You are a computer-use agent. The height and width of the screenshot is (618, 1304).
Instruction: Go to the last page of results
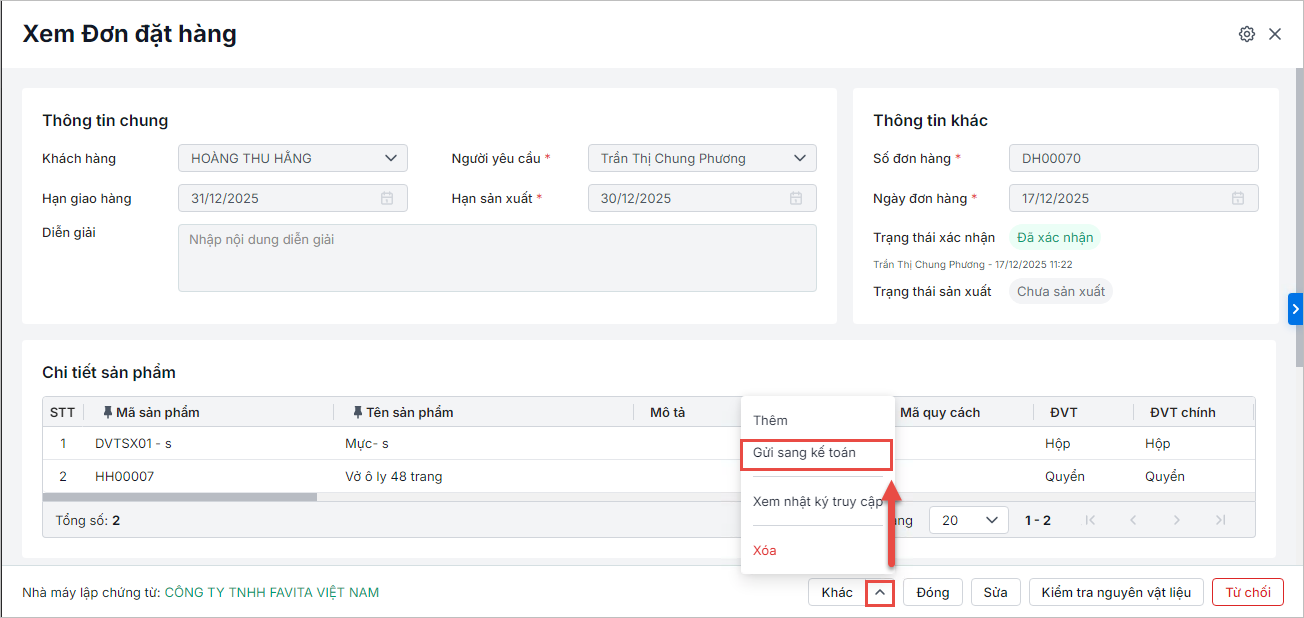click(1220, 520)
